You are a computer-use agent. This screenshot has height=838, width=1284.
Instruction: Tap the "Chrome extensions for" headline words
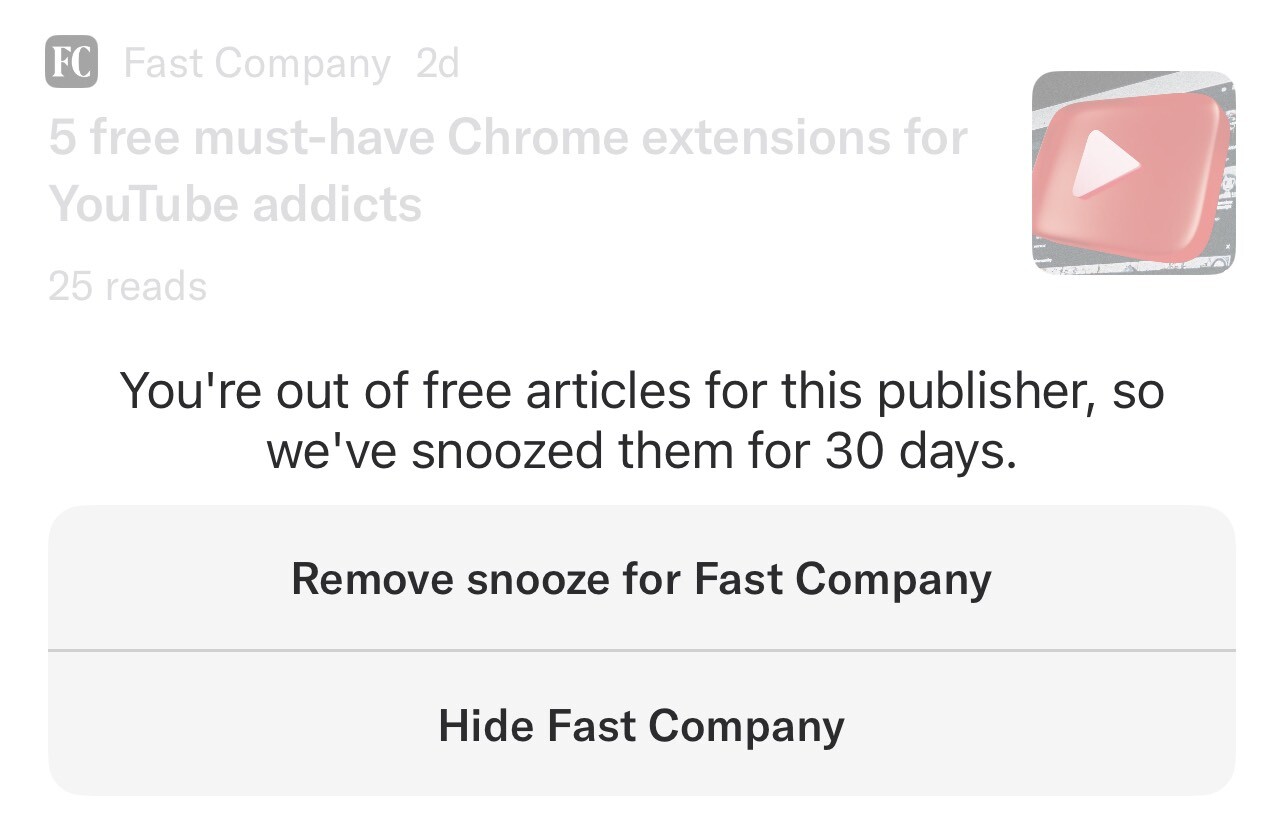(x=707, y=139)
